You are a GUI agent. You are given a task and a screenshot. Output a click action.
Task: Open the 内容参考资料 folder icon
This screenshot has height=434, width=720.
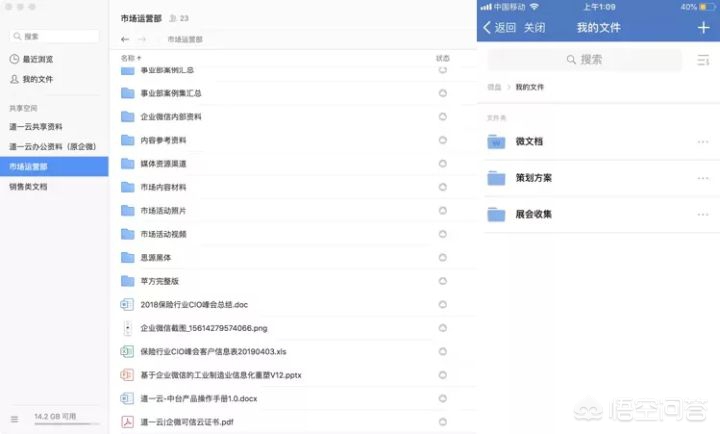click(x=127, y=140)
